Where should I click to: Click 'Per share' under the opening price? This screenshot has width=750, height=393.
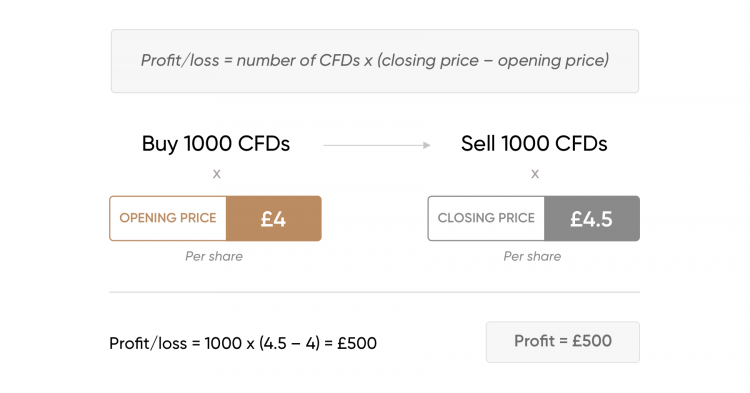click(x=214, y=256)
